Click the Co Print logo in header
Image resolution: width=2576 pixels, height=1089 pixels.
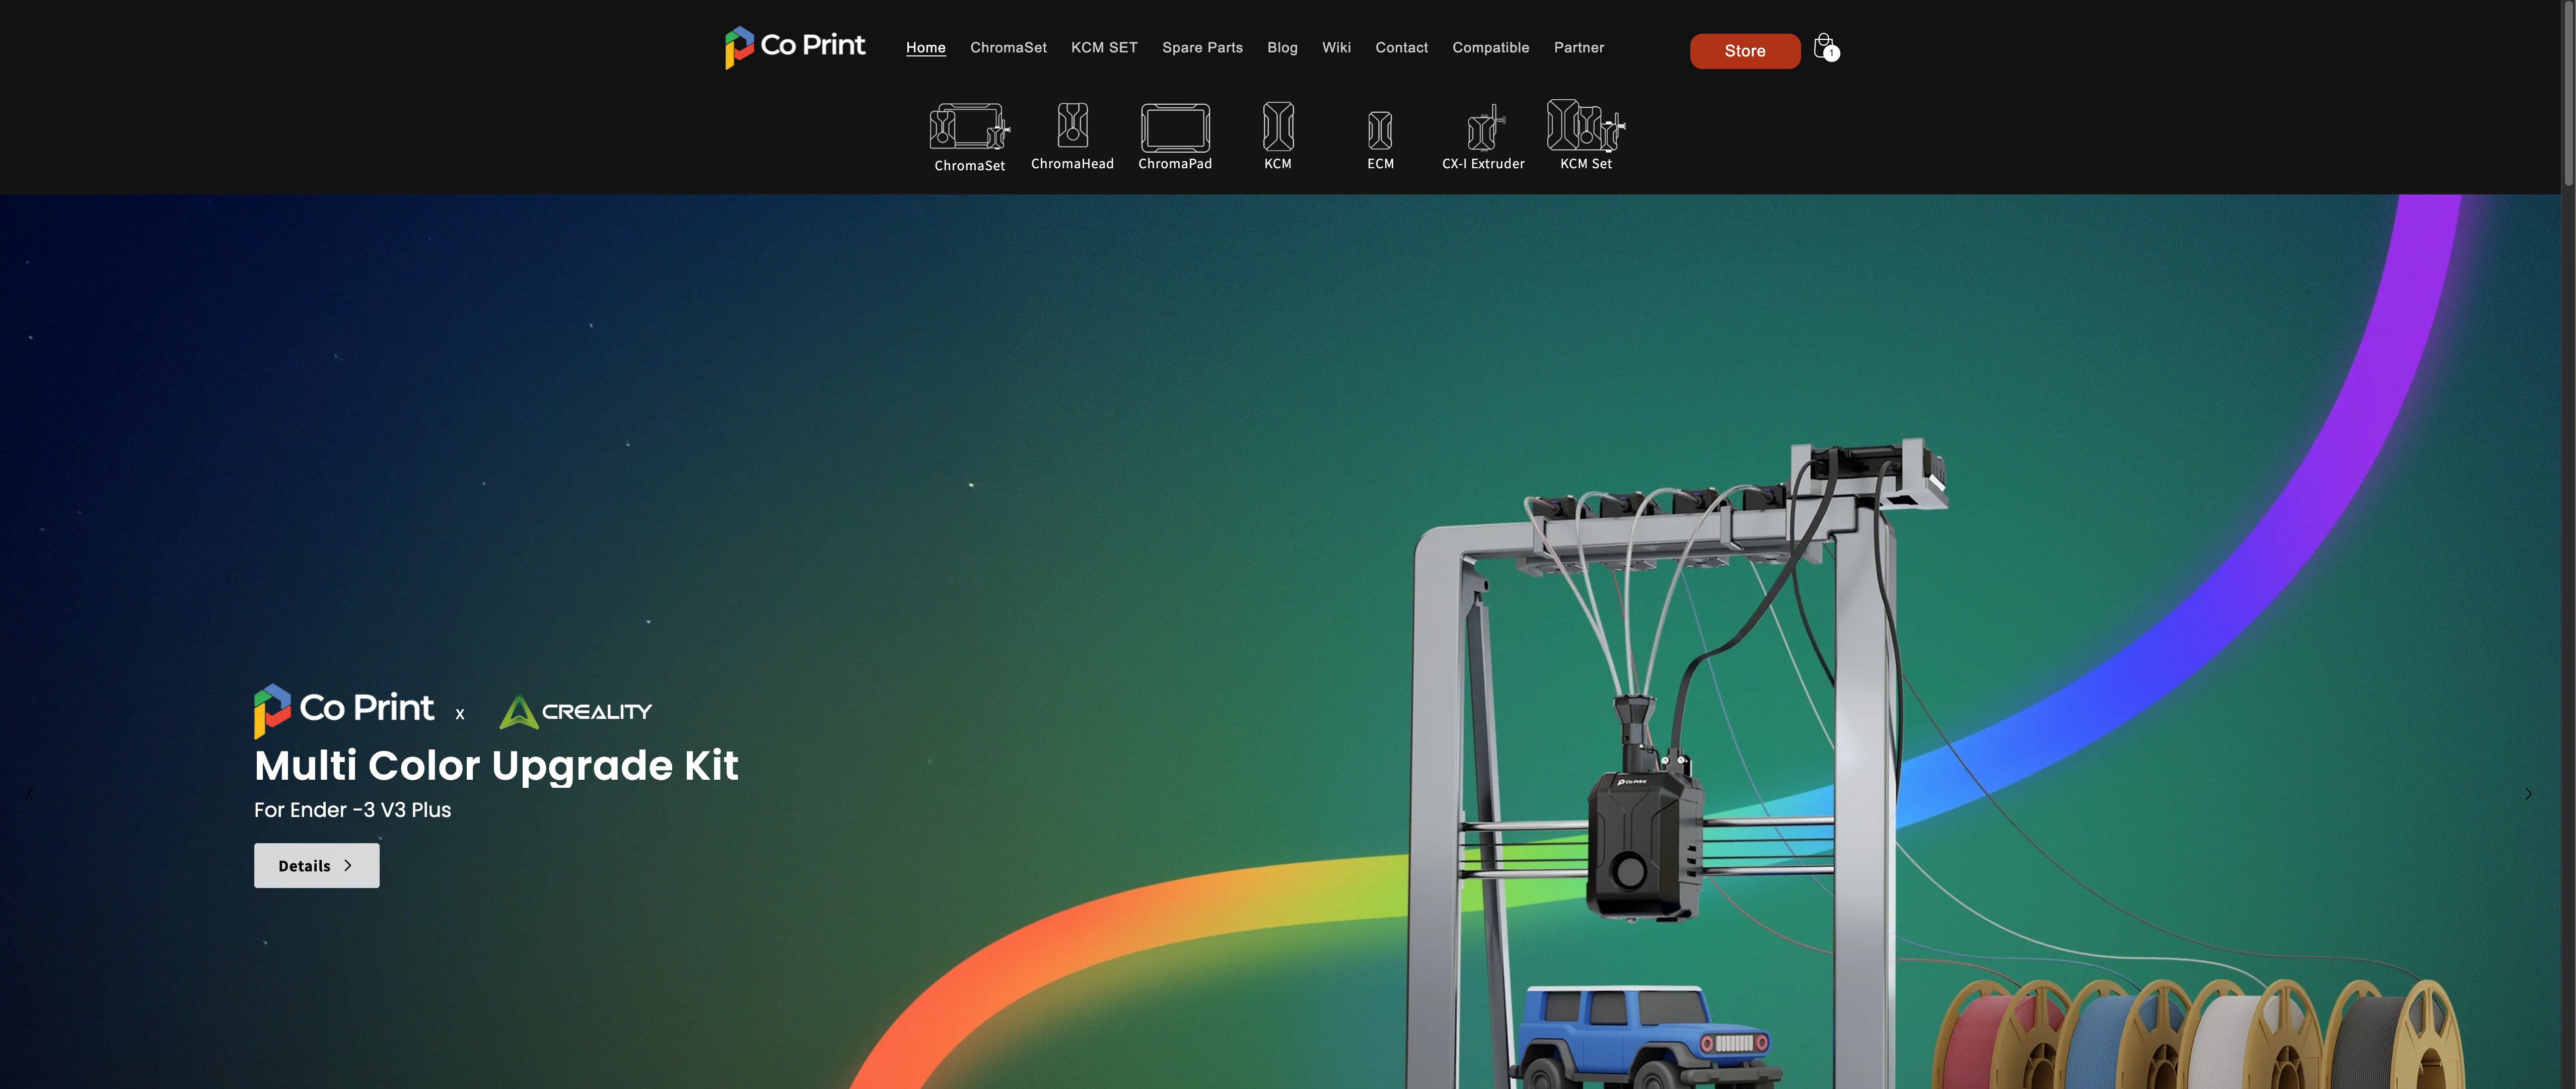[795, 46]
